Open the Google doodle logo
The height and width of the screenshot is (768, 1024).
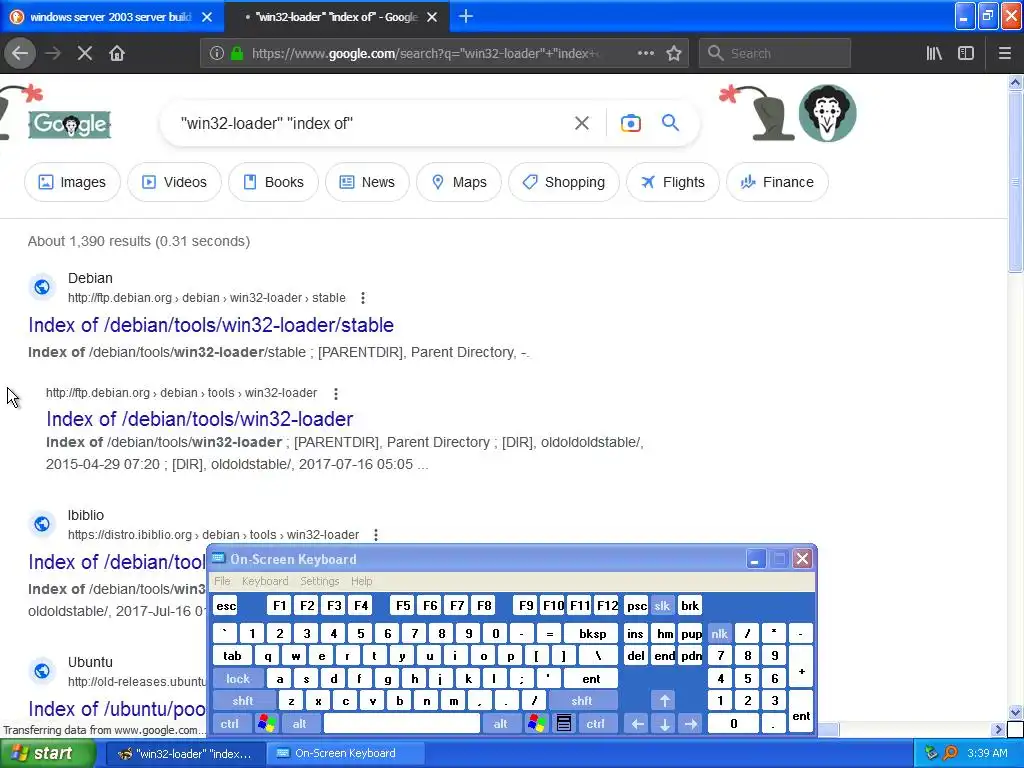point(69,123)
